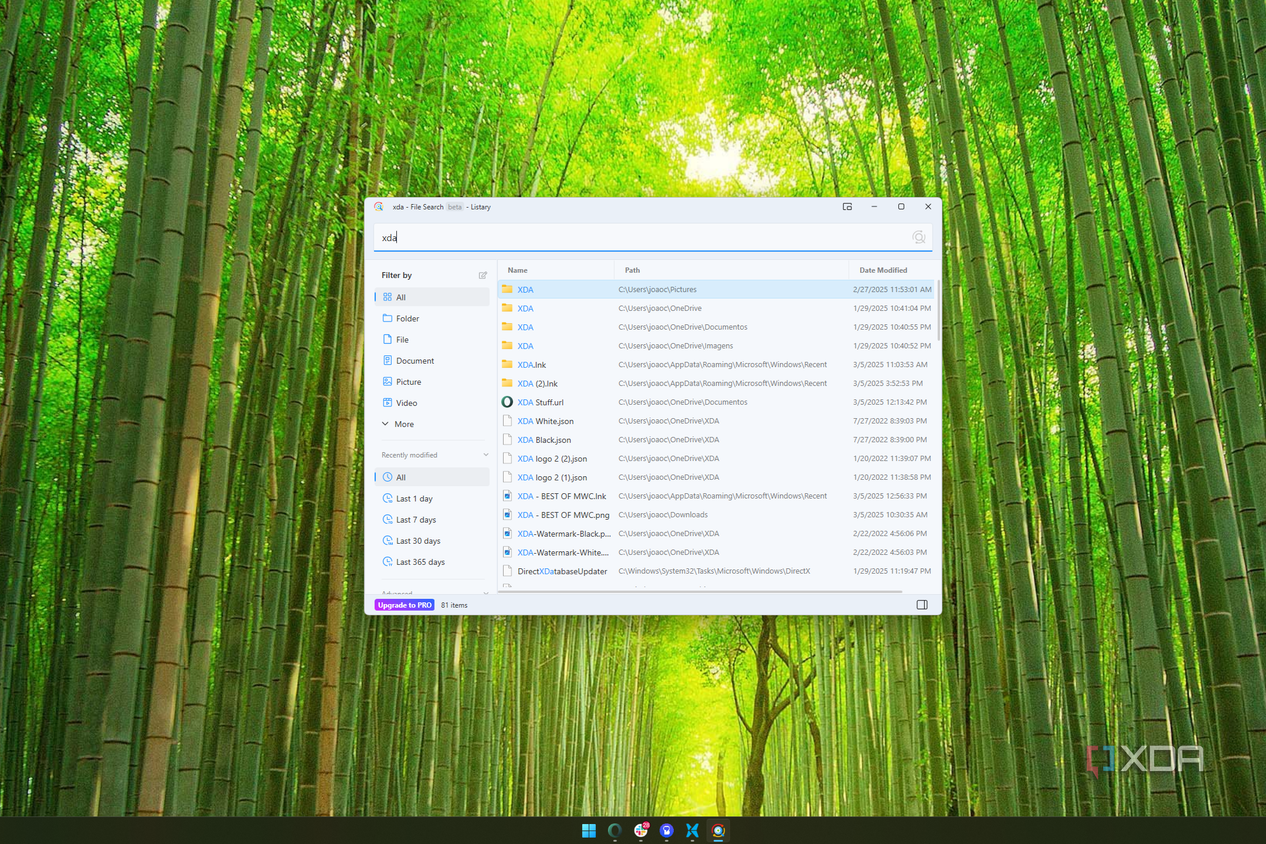Image resolution: width=1266 pixels, height=844 pixels.
Task: Select the XDA Black.json result
Action: pos(716,440)
